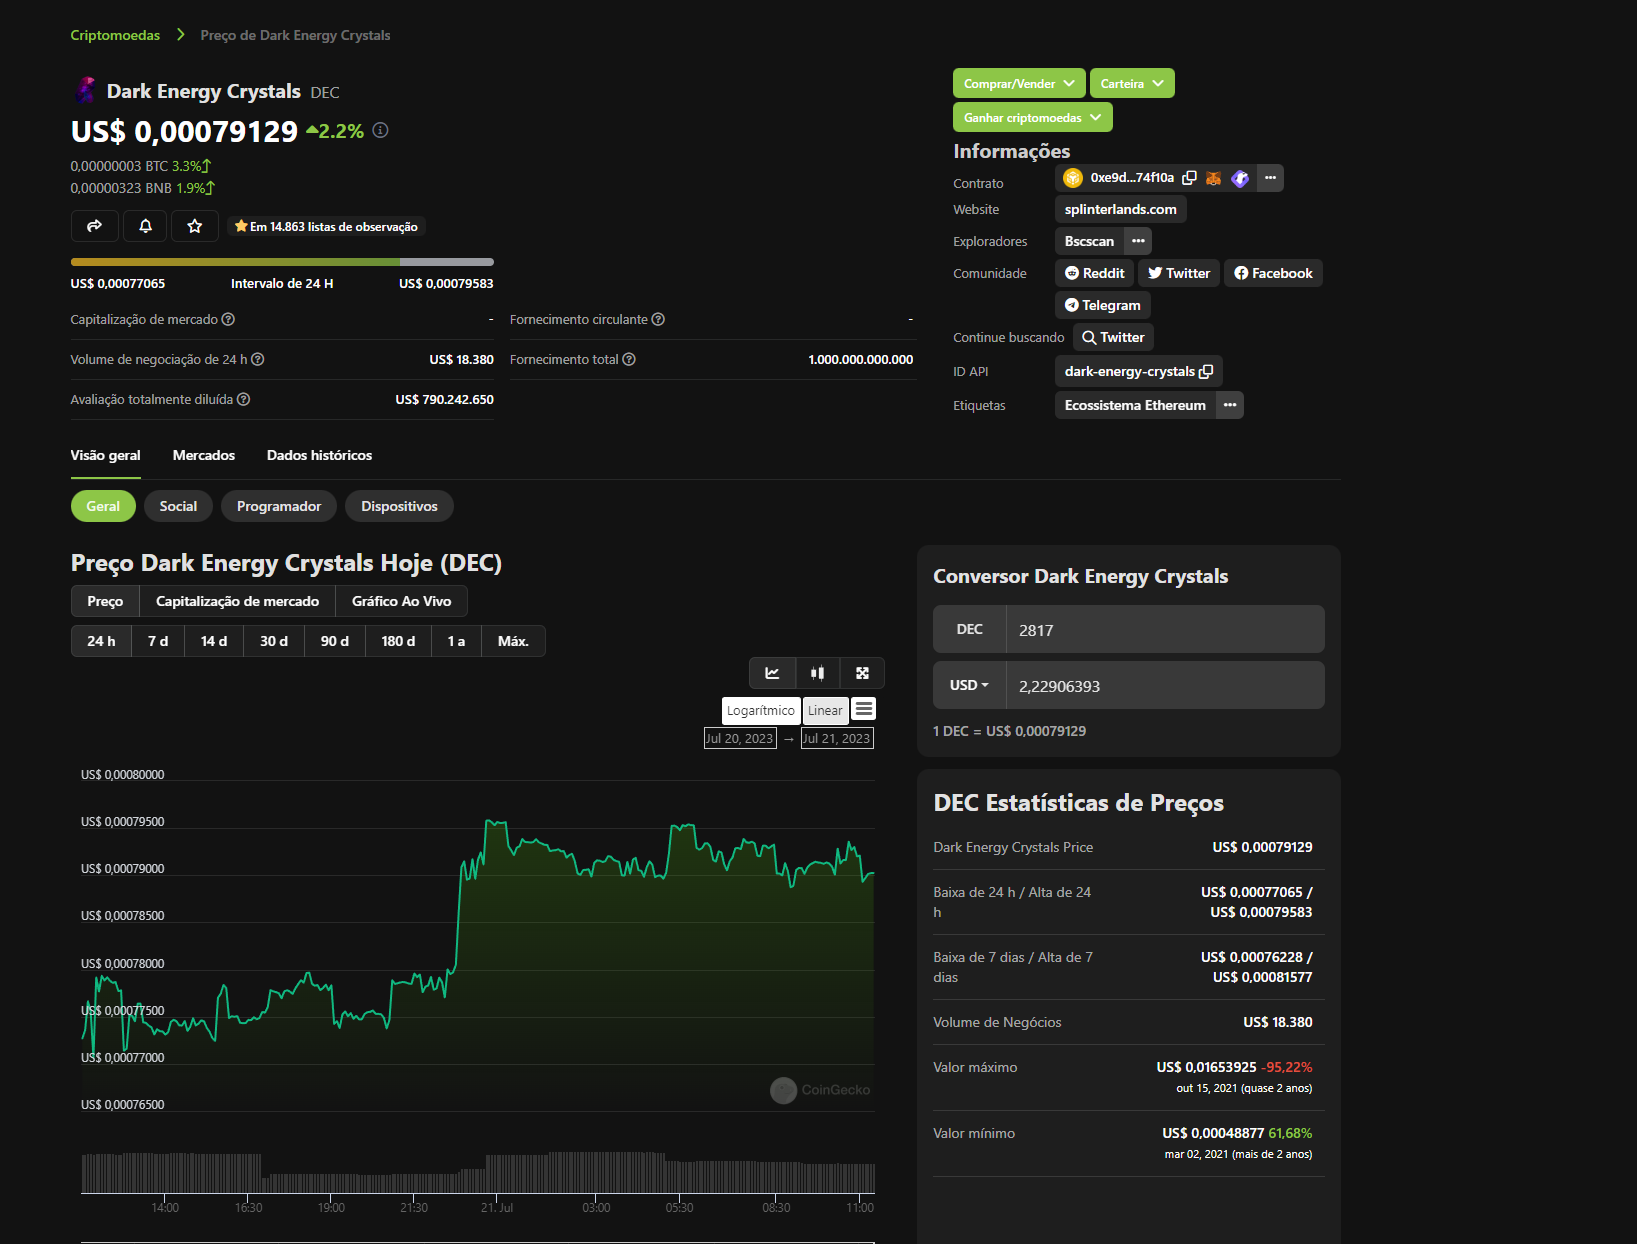This screenshot has height=1244, width=1637.
Task: Click the Dark Energy Crystals coin logo
Action: coord(86,90)
